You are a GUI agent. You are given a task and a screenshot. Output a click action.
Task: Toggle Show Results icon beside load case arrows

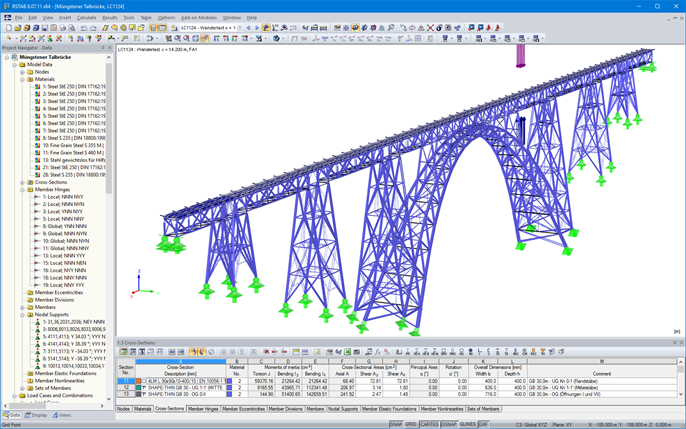[x=266, y=28]
